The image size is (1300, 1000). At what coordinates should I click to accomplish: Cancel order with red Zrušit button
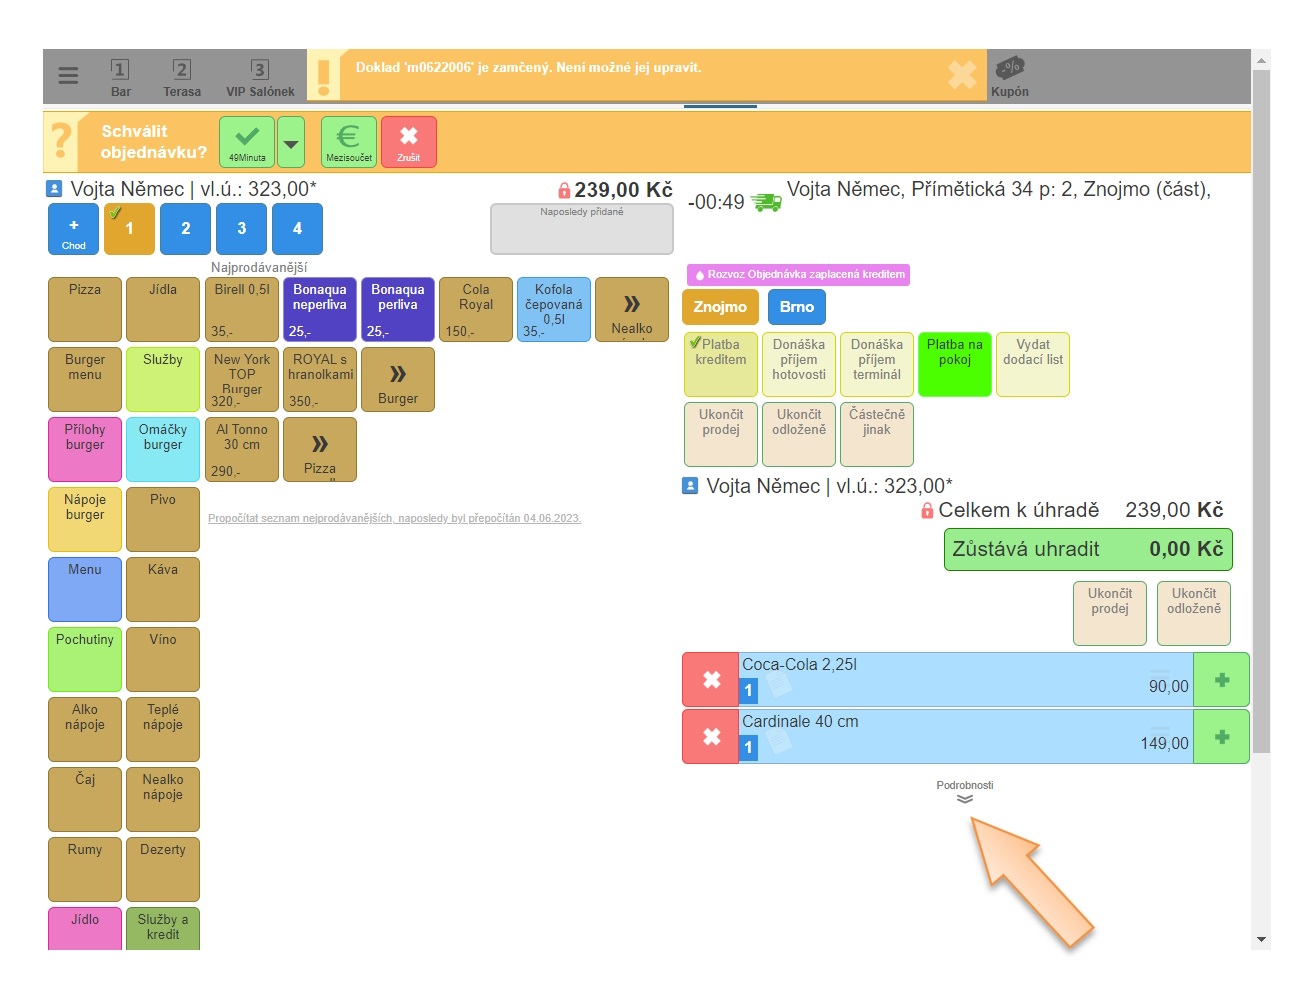click(x=408, y=141)
